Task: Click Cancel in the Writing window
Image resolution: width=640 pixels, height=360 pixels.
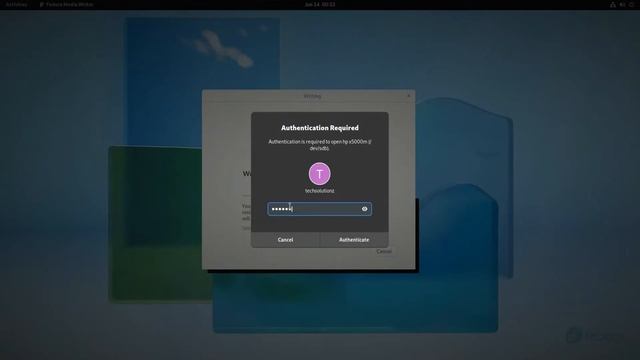Action: tap(384, 251)
